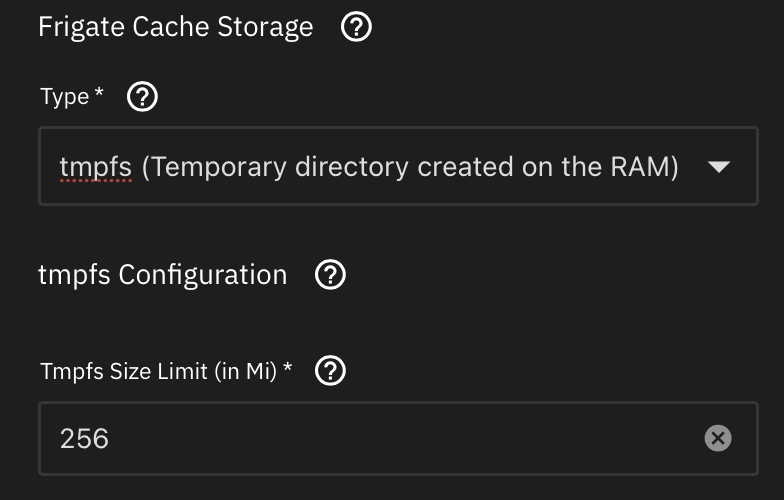The image size is (784, 500).
Task: Click the Tmpfs Size Limit (in Mi) label
Action: point(160,371)
